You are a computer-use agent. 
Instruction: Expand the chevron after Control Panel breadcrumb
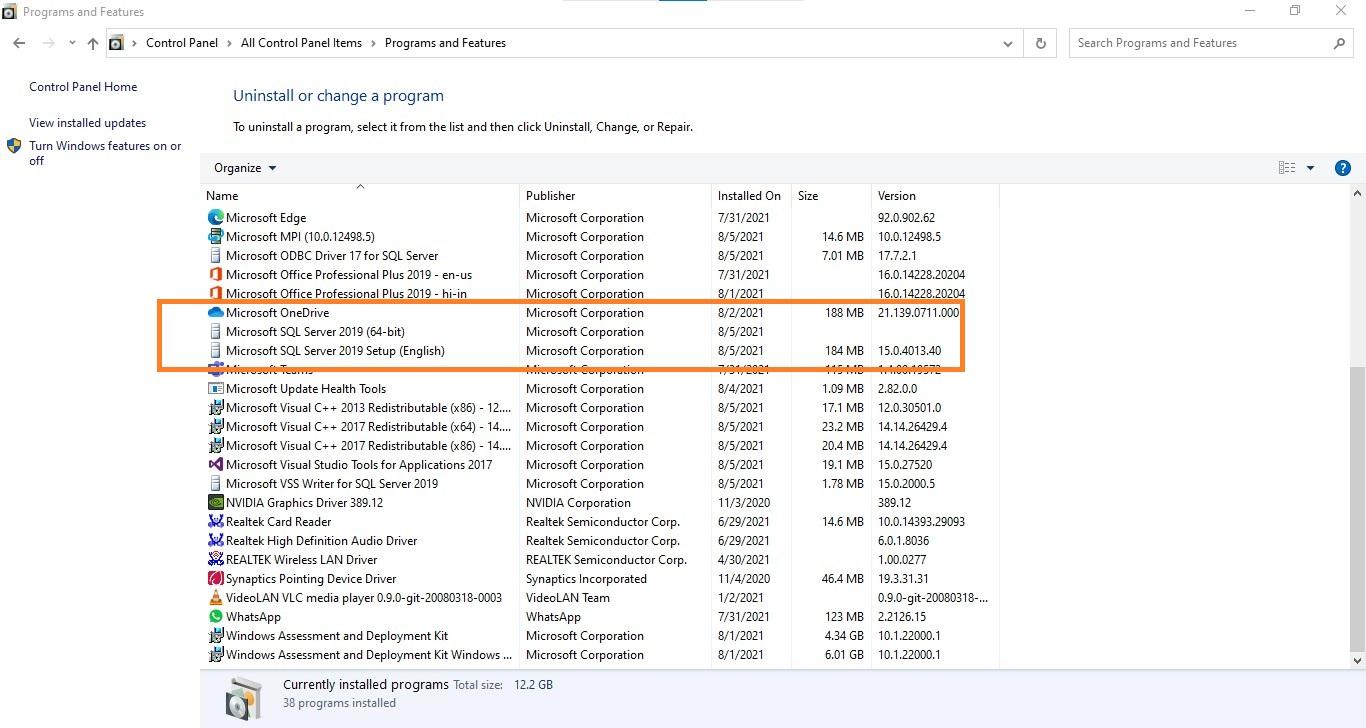coord(230,43)
